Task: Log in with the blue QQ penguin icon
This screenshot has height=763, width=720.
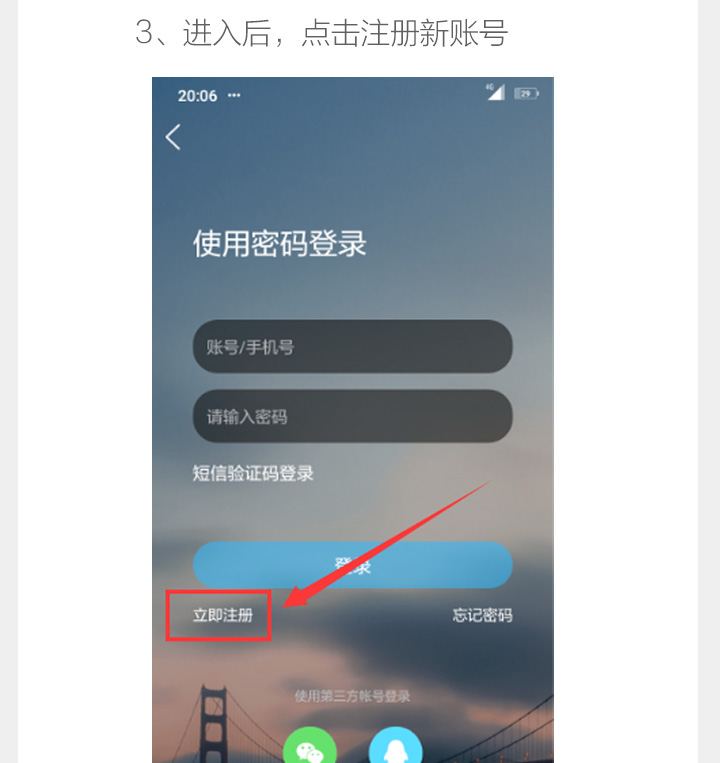Action: coord(396,745)
